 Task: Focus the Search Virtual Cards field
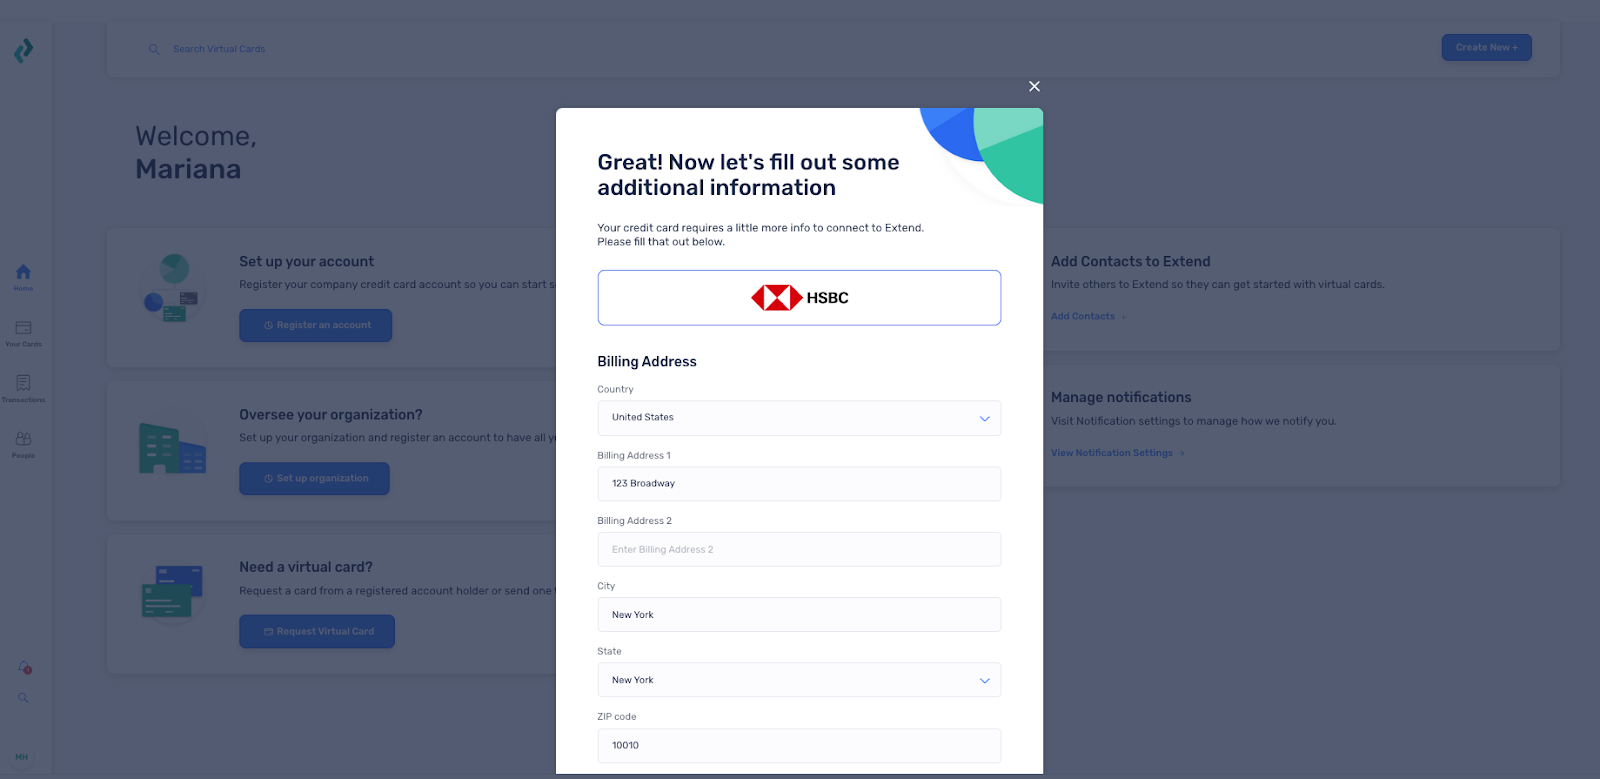[x=219, y=49]
